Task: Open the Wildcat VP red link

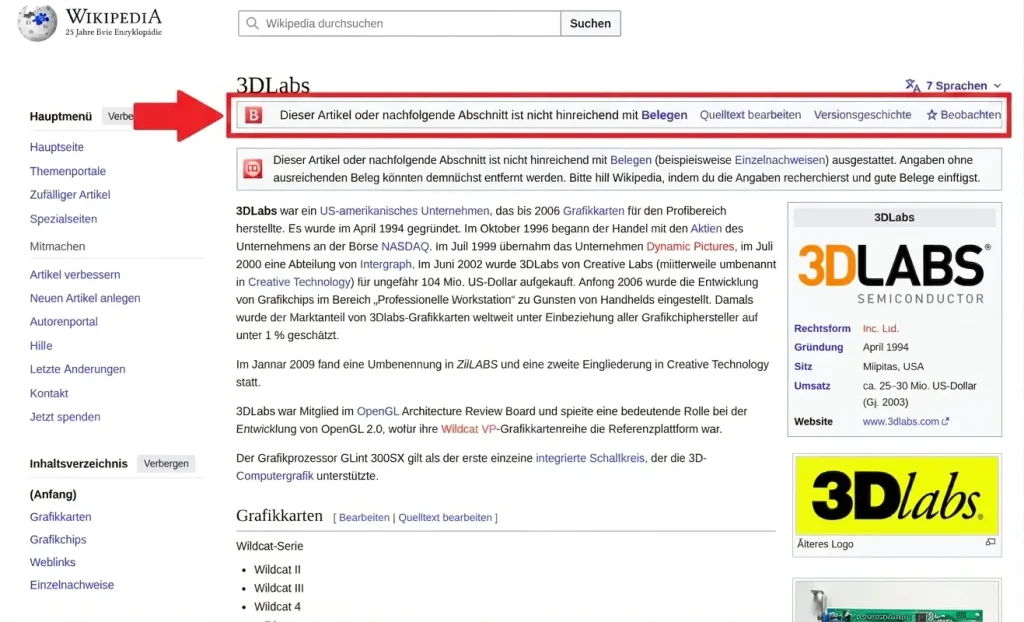Action: (468, 429)
